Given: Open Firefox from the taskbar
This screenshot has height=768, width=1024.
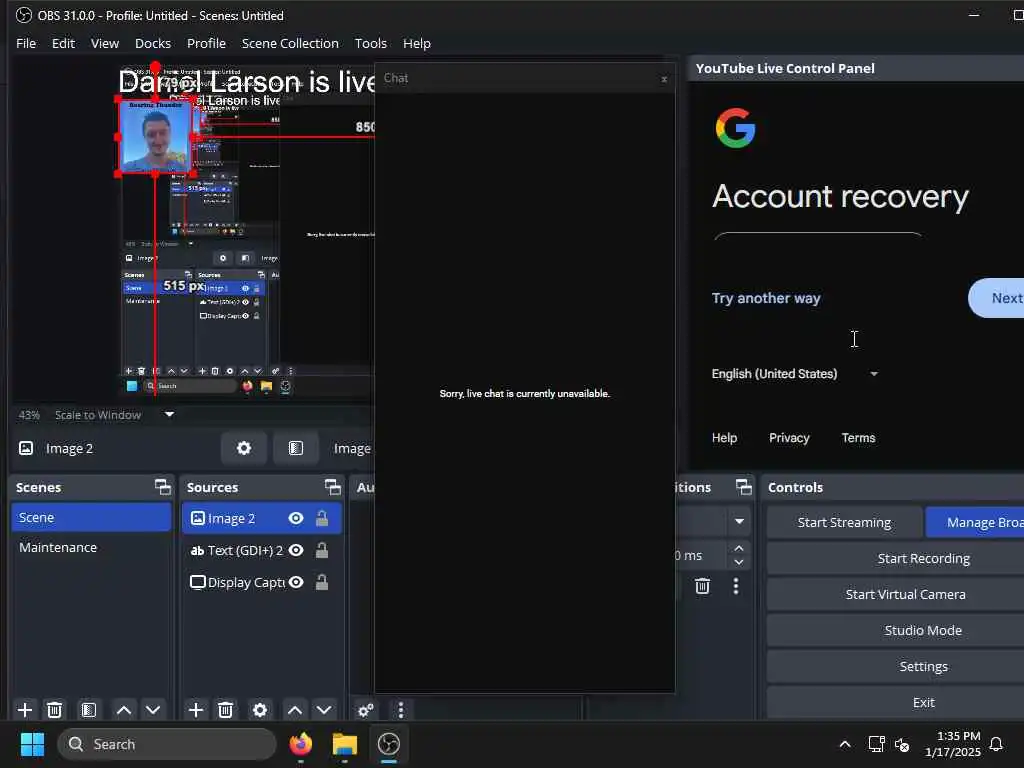Looking at the screenshot, I should 301,744.
